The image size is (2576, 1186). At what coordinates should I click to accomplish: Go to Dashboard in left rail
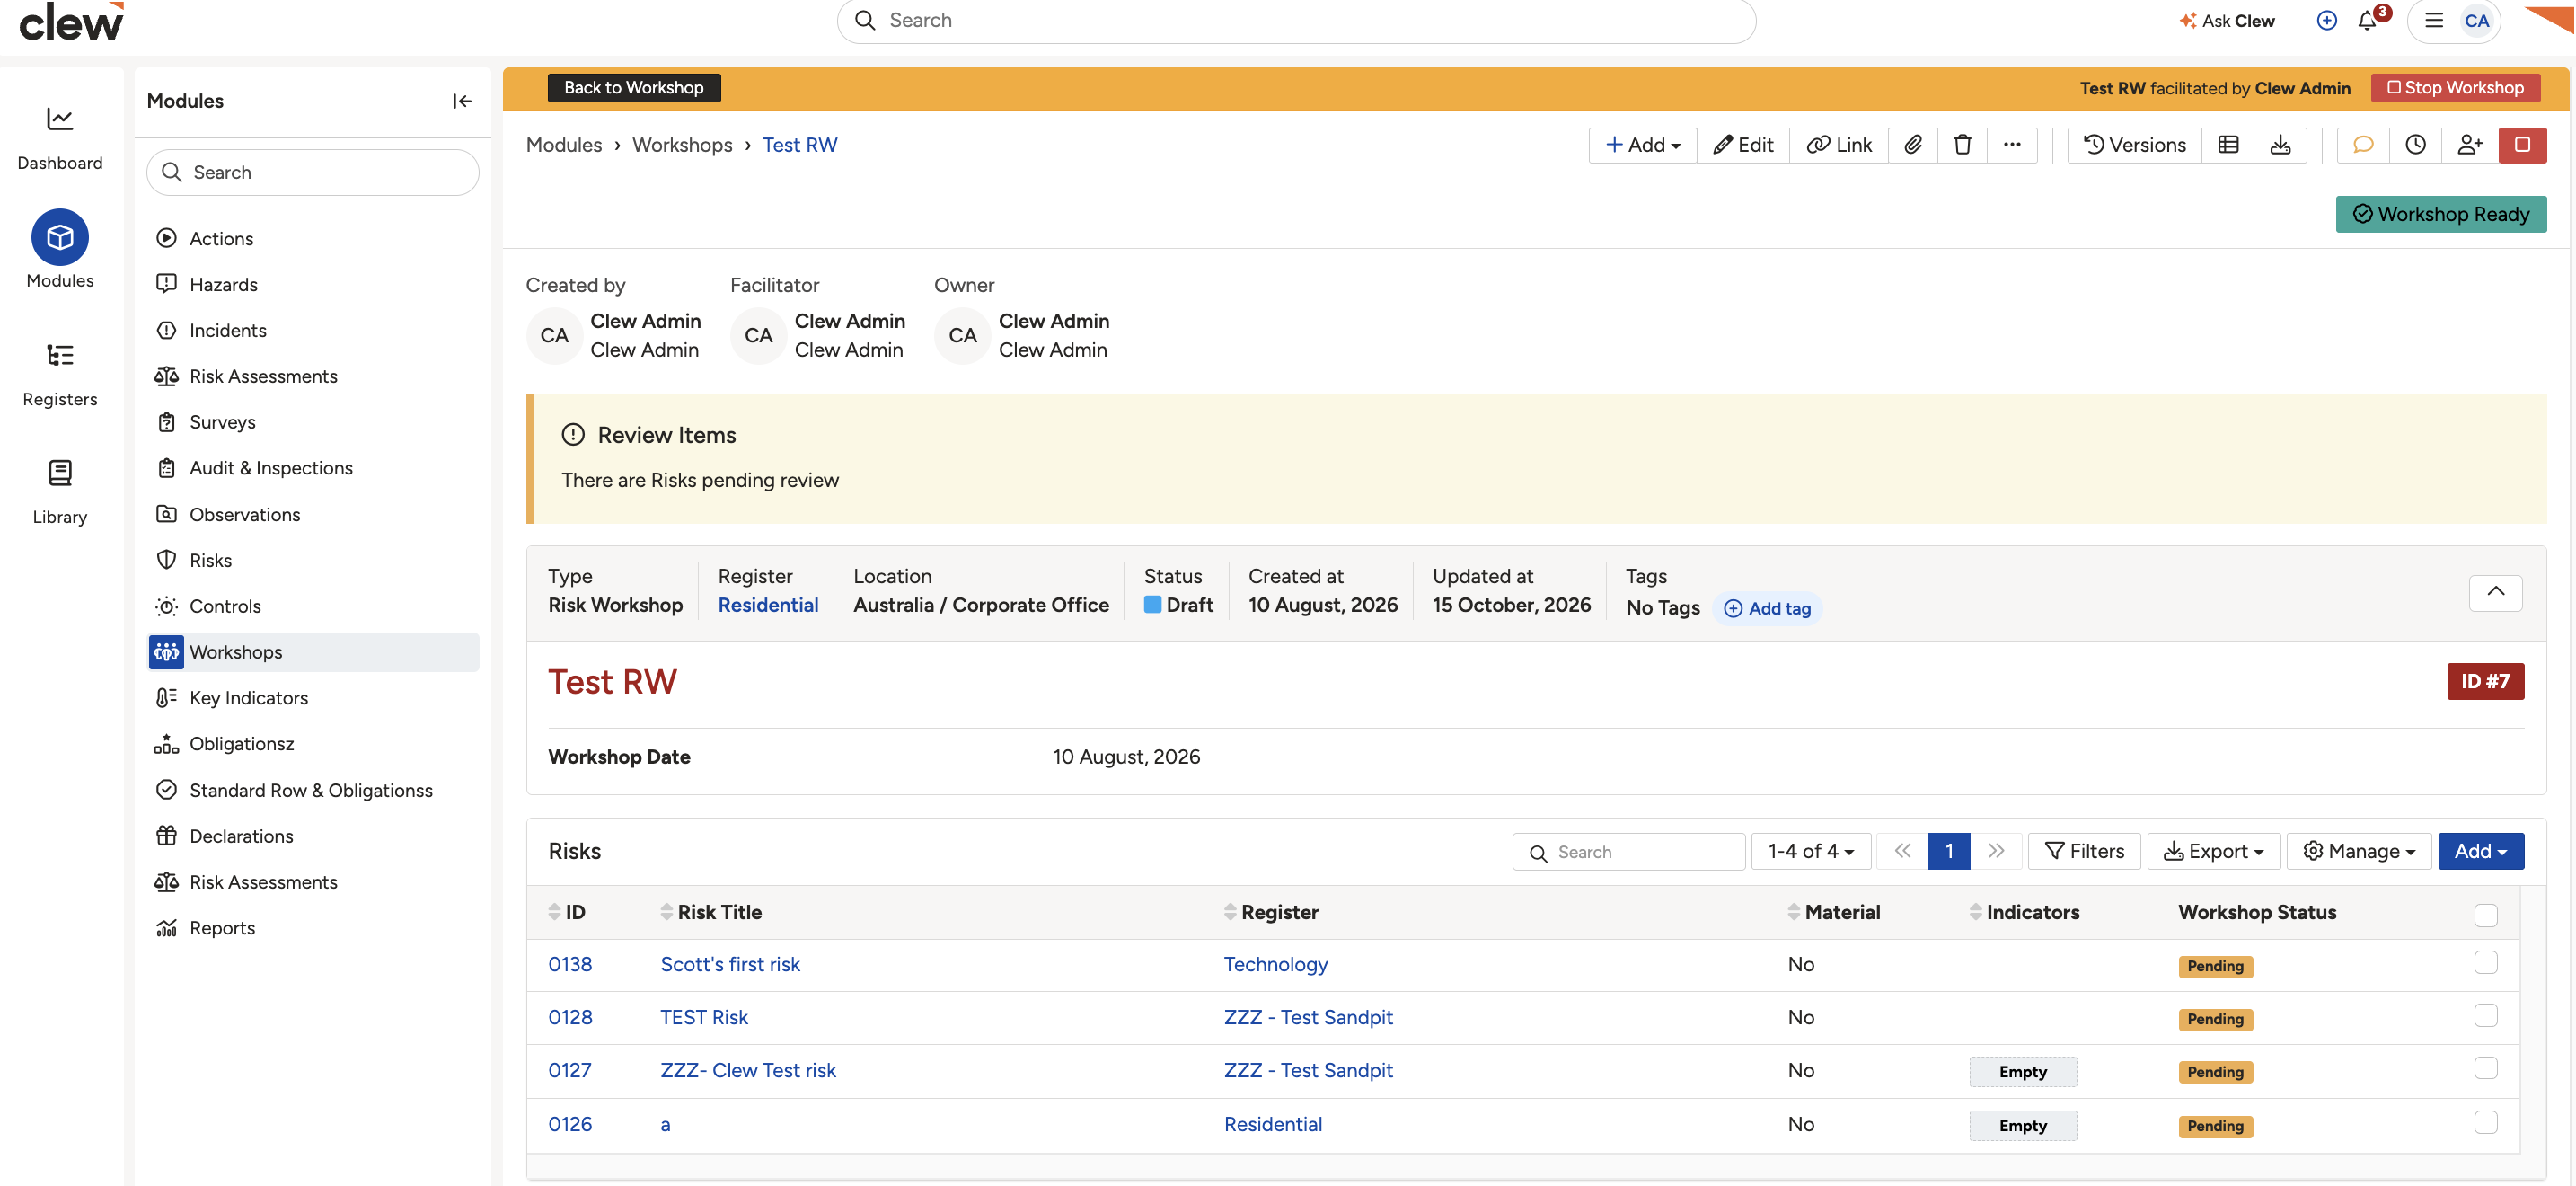point(60,138)
